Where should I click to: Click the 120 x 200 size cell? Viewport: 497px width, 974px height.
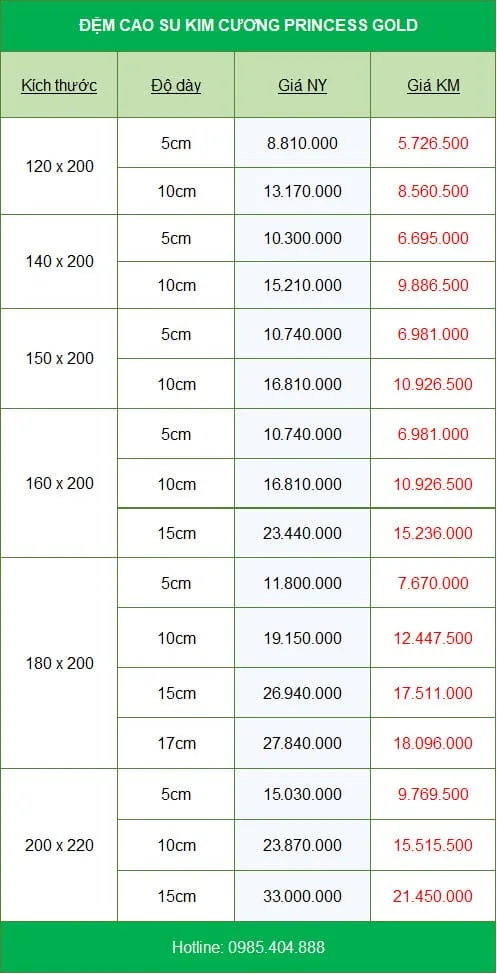click(59, 166)
